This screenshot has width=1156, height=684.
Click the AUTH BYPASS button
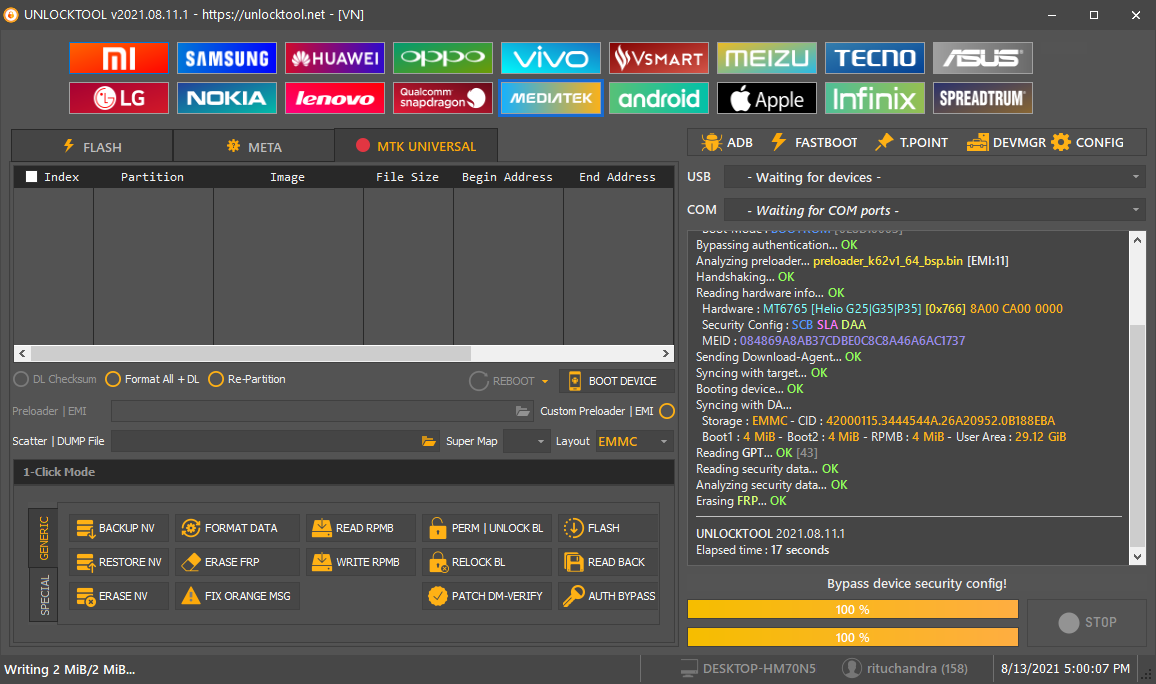608,596
